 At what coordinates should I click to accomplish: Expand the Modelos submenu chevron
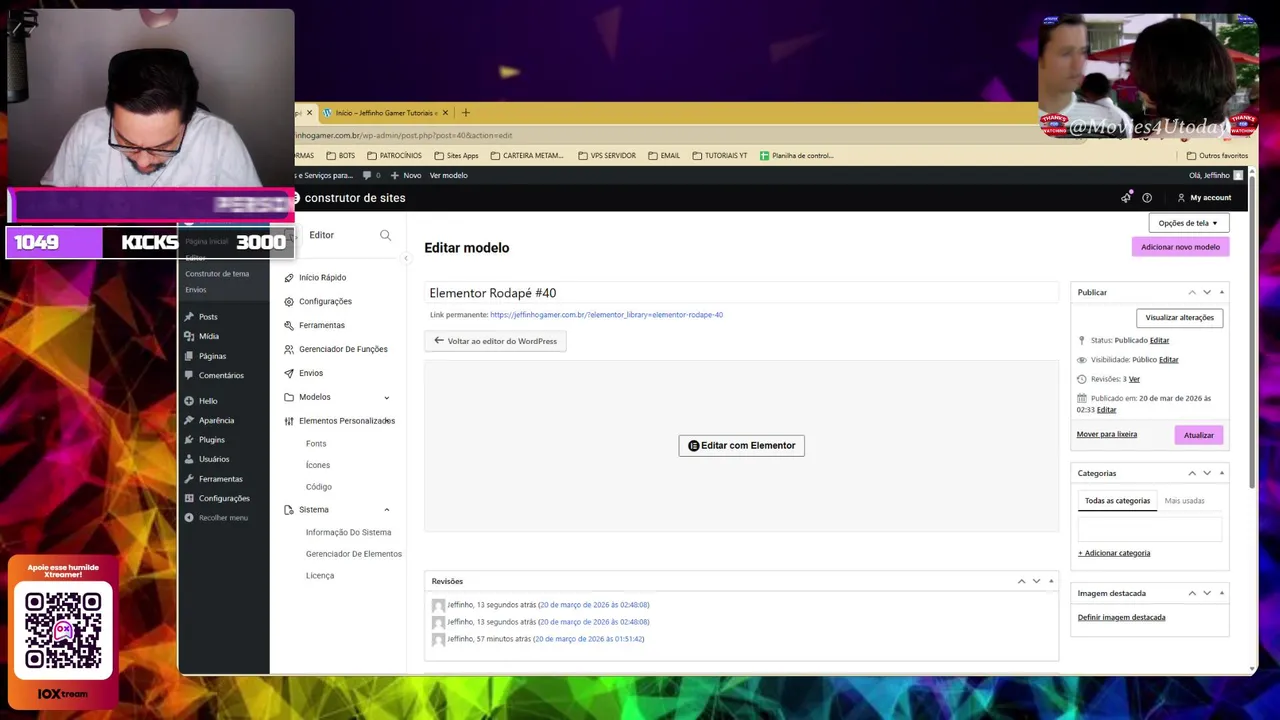(x=387, y=398)
